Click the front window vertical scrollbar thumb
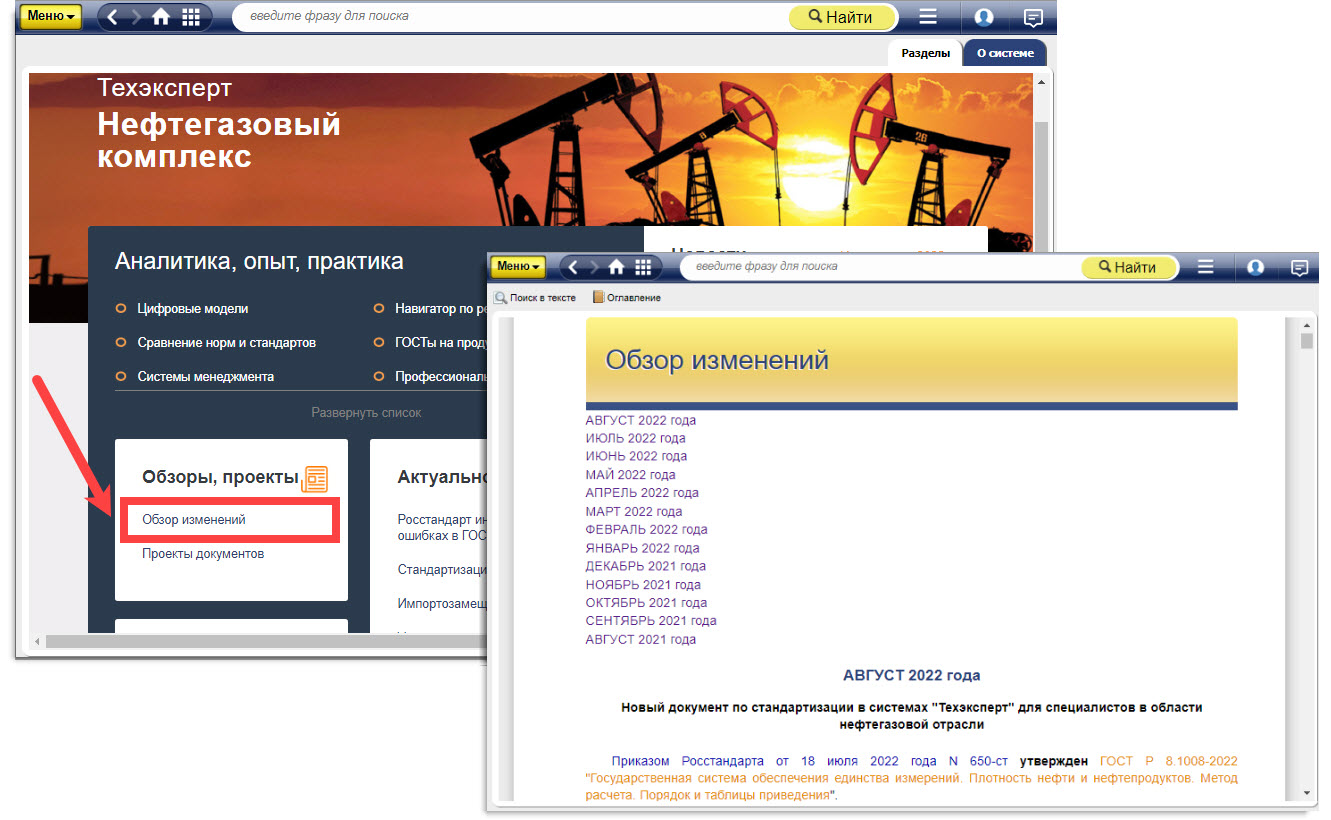Image resolution: width=1331 pixels, height=820 pixels. coord(1306,341)
